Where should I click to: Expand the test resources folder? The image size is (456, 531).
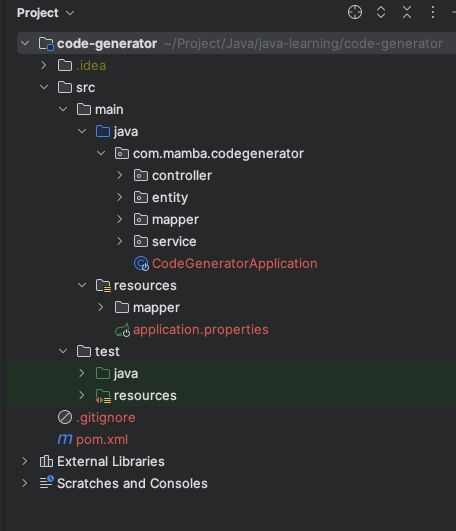pyautogui.click(x=82, y=395)
